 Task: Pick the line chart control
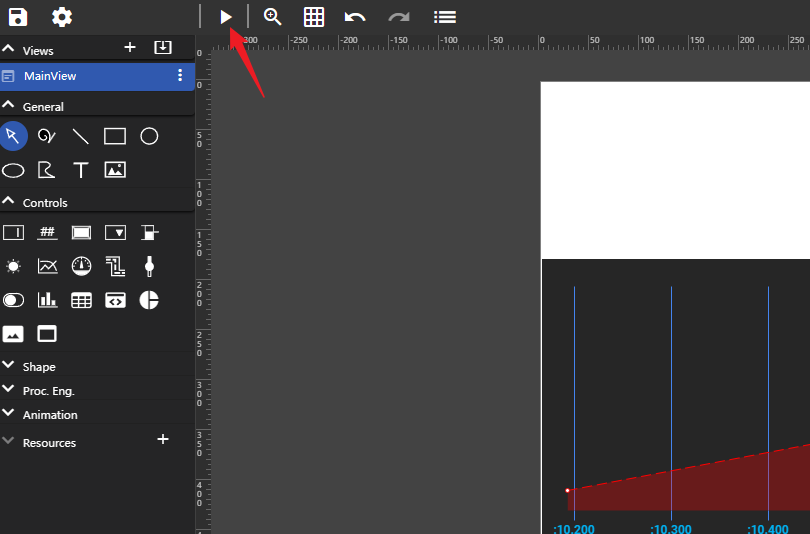(47, 266)
